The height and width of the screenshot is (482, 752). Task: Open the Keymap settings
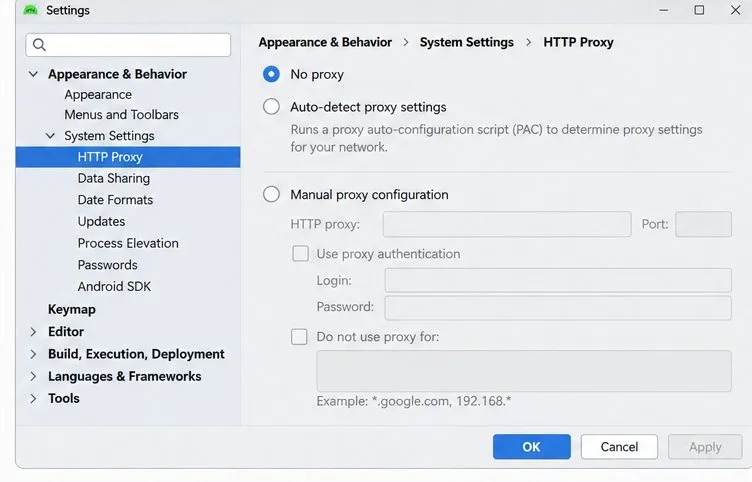(x=71, y=309)
